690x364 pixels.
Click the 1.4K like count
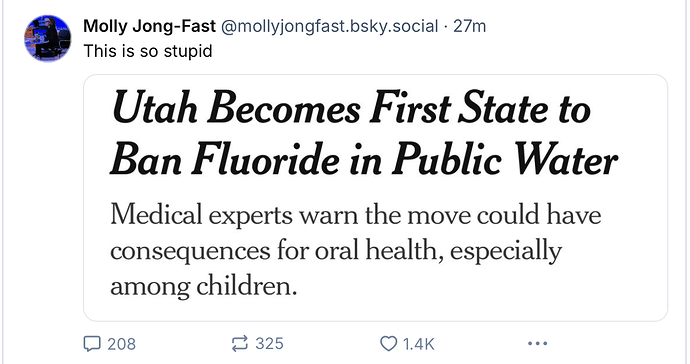pyautogui.click(x=418, y=344)
